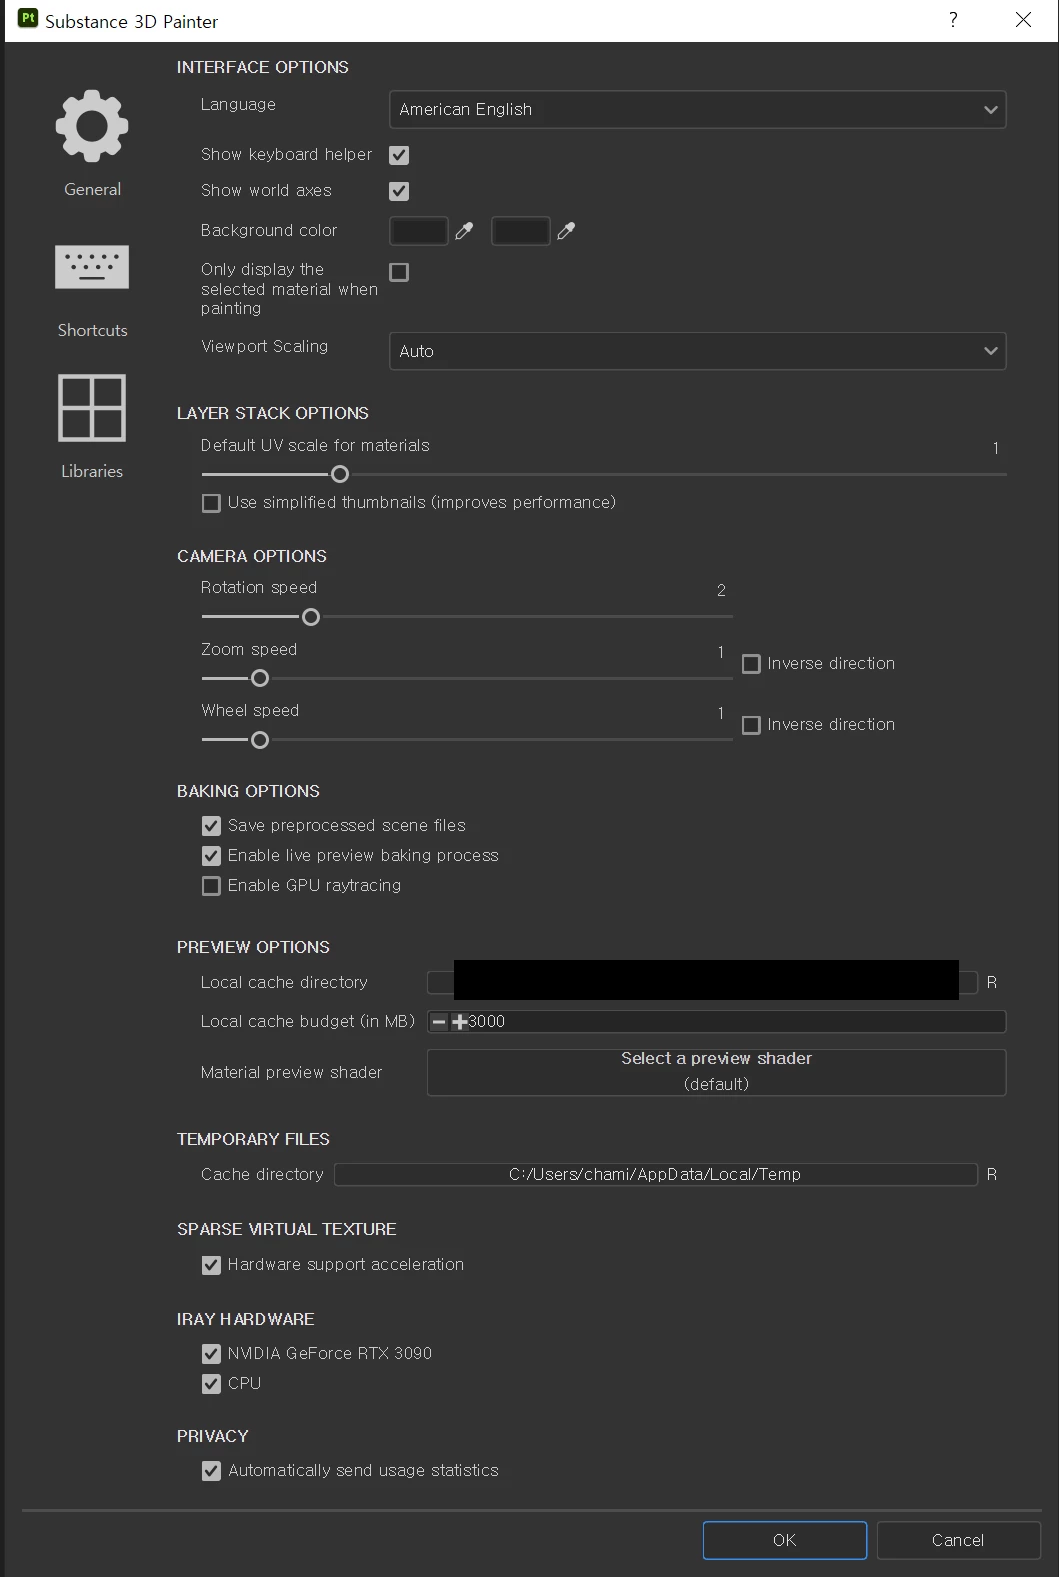Click the Substance 3D Painter app icon
Viewport: 1059px width, 1577px height.
(x=28, y=20)
